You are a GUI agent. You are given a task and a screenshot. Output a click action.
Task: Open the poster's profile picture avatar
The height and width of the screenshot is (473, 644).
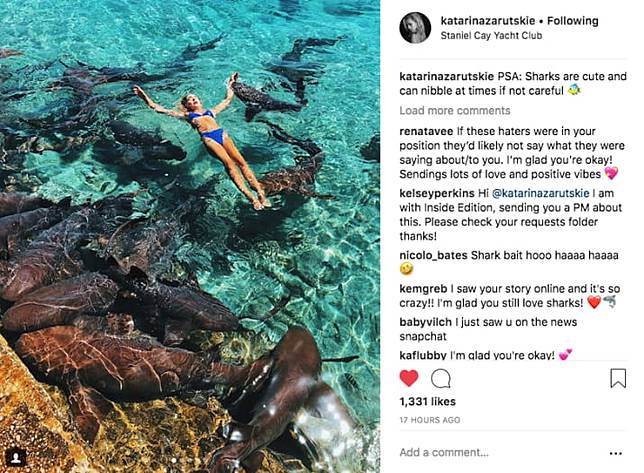[x=415, y=27]
